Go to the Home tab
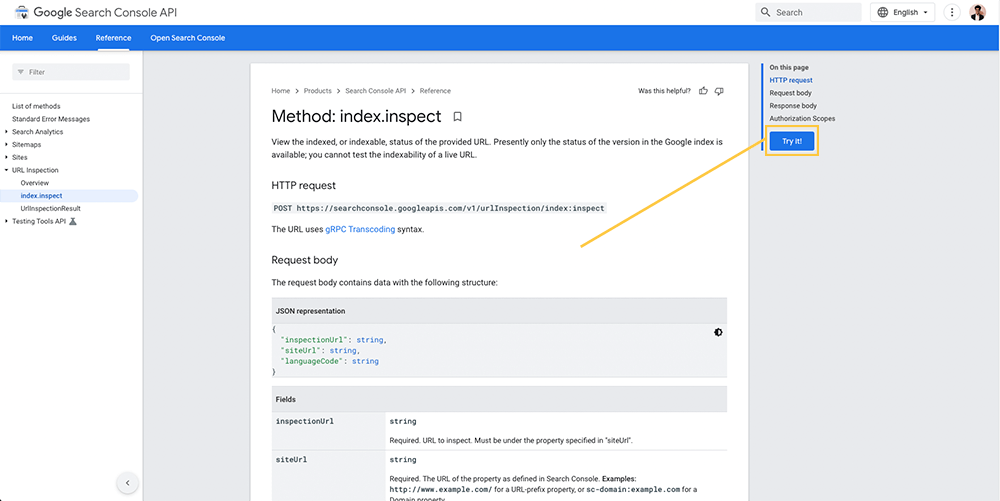This screenshot has width=1000, height=501. 22,38
